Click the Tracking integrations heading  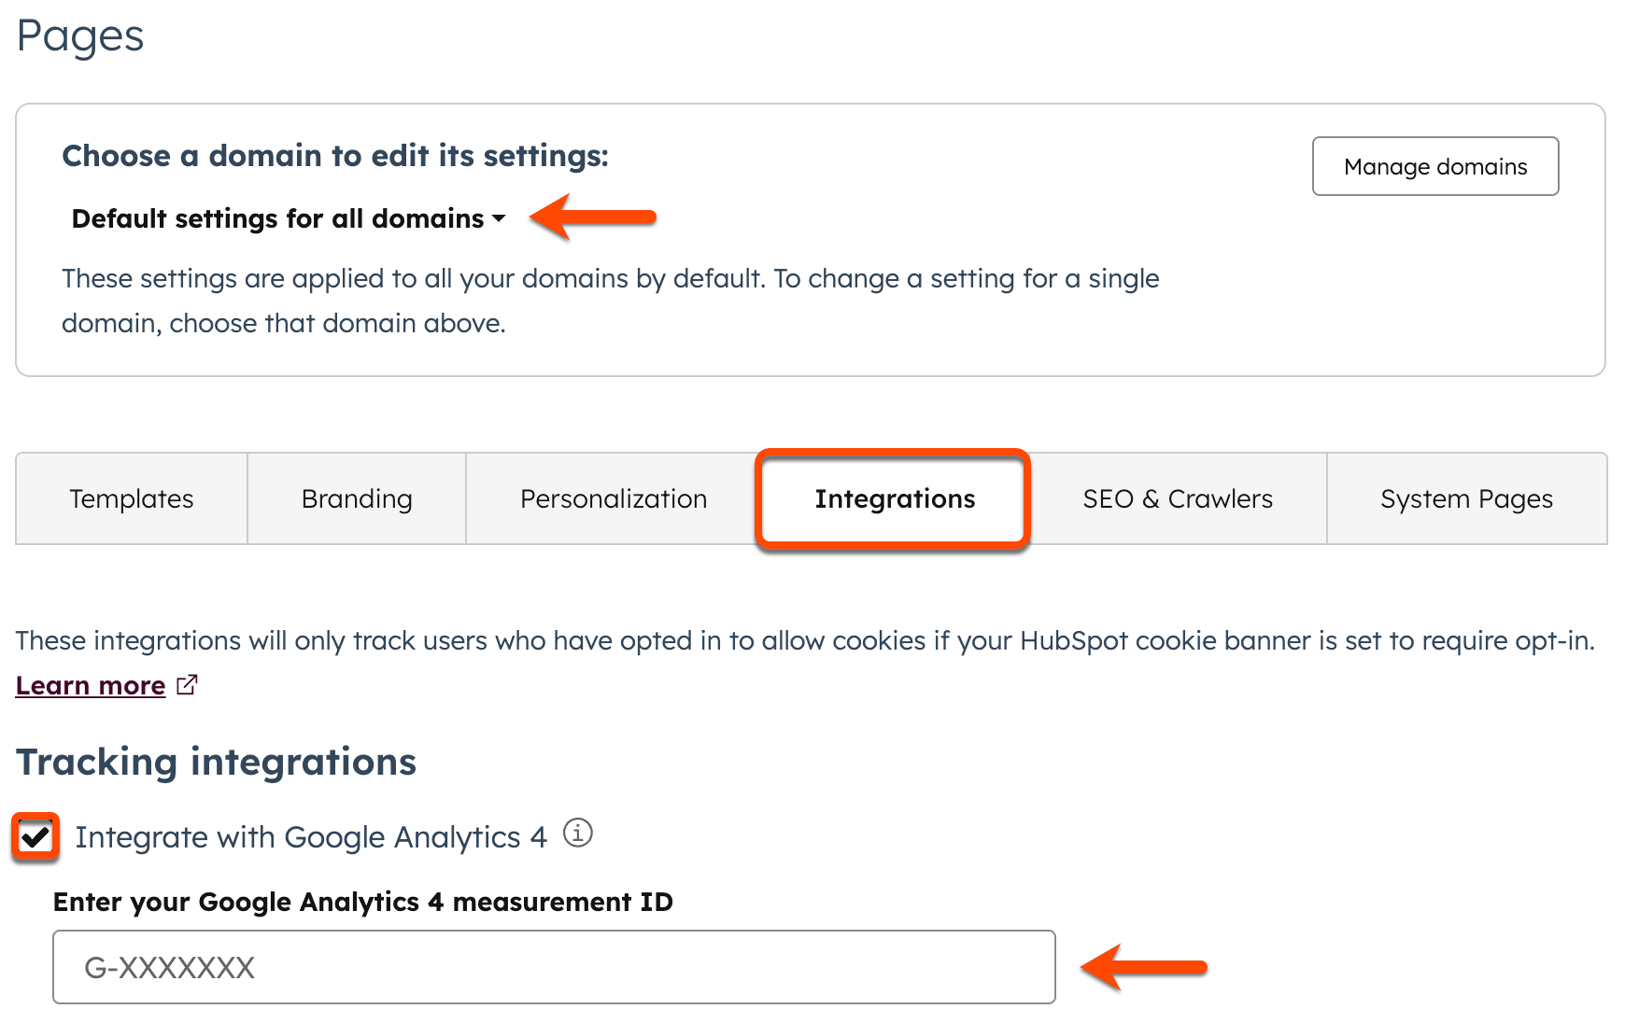point(216,761)
